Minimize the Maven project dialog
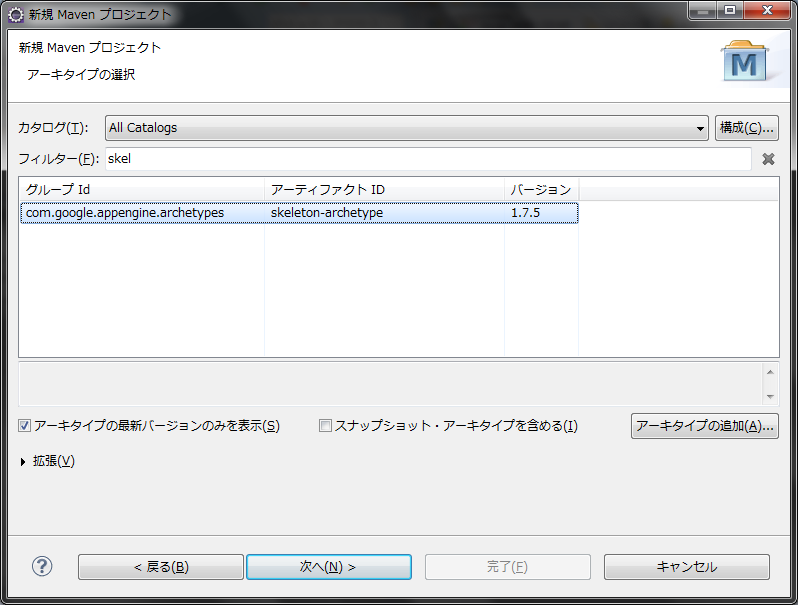 pos(703,10)
